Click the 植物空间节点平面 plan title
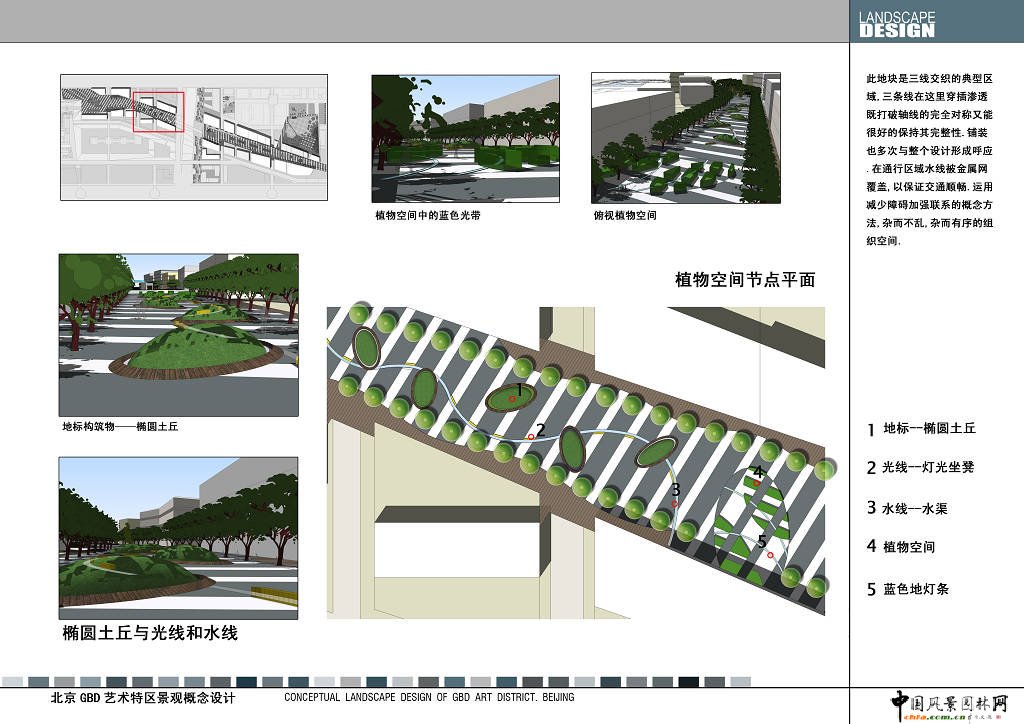This screenshot has width=1024, height=724. point(745,280)
